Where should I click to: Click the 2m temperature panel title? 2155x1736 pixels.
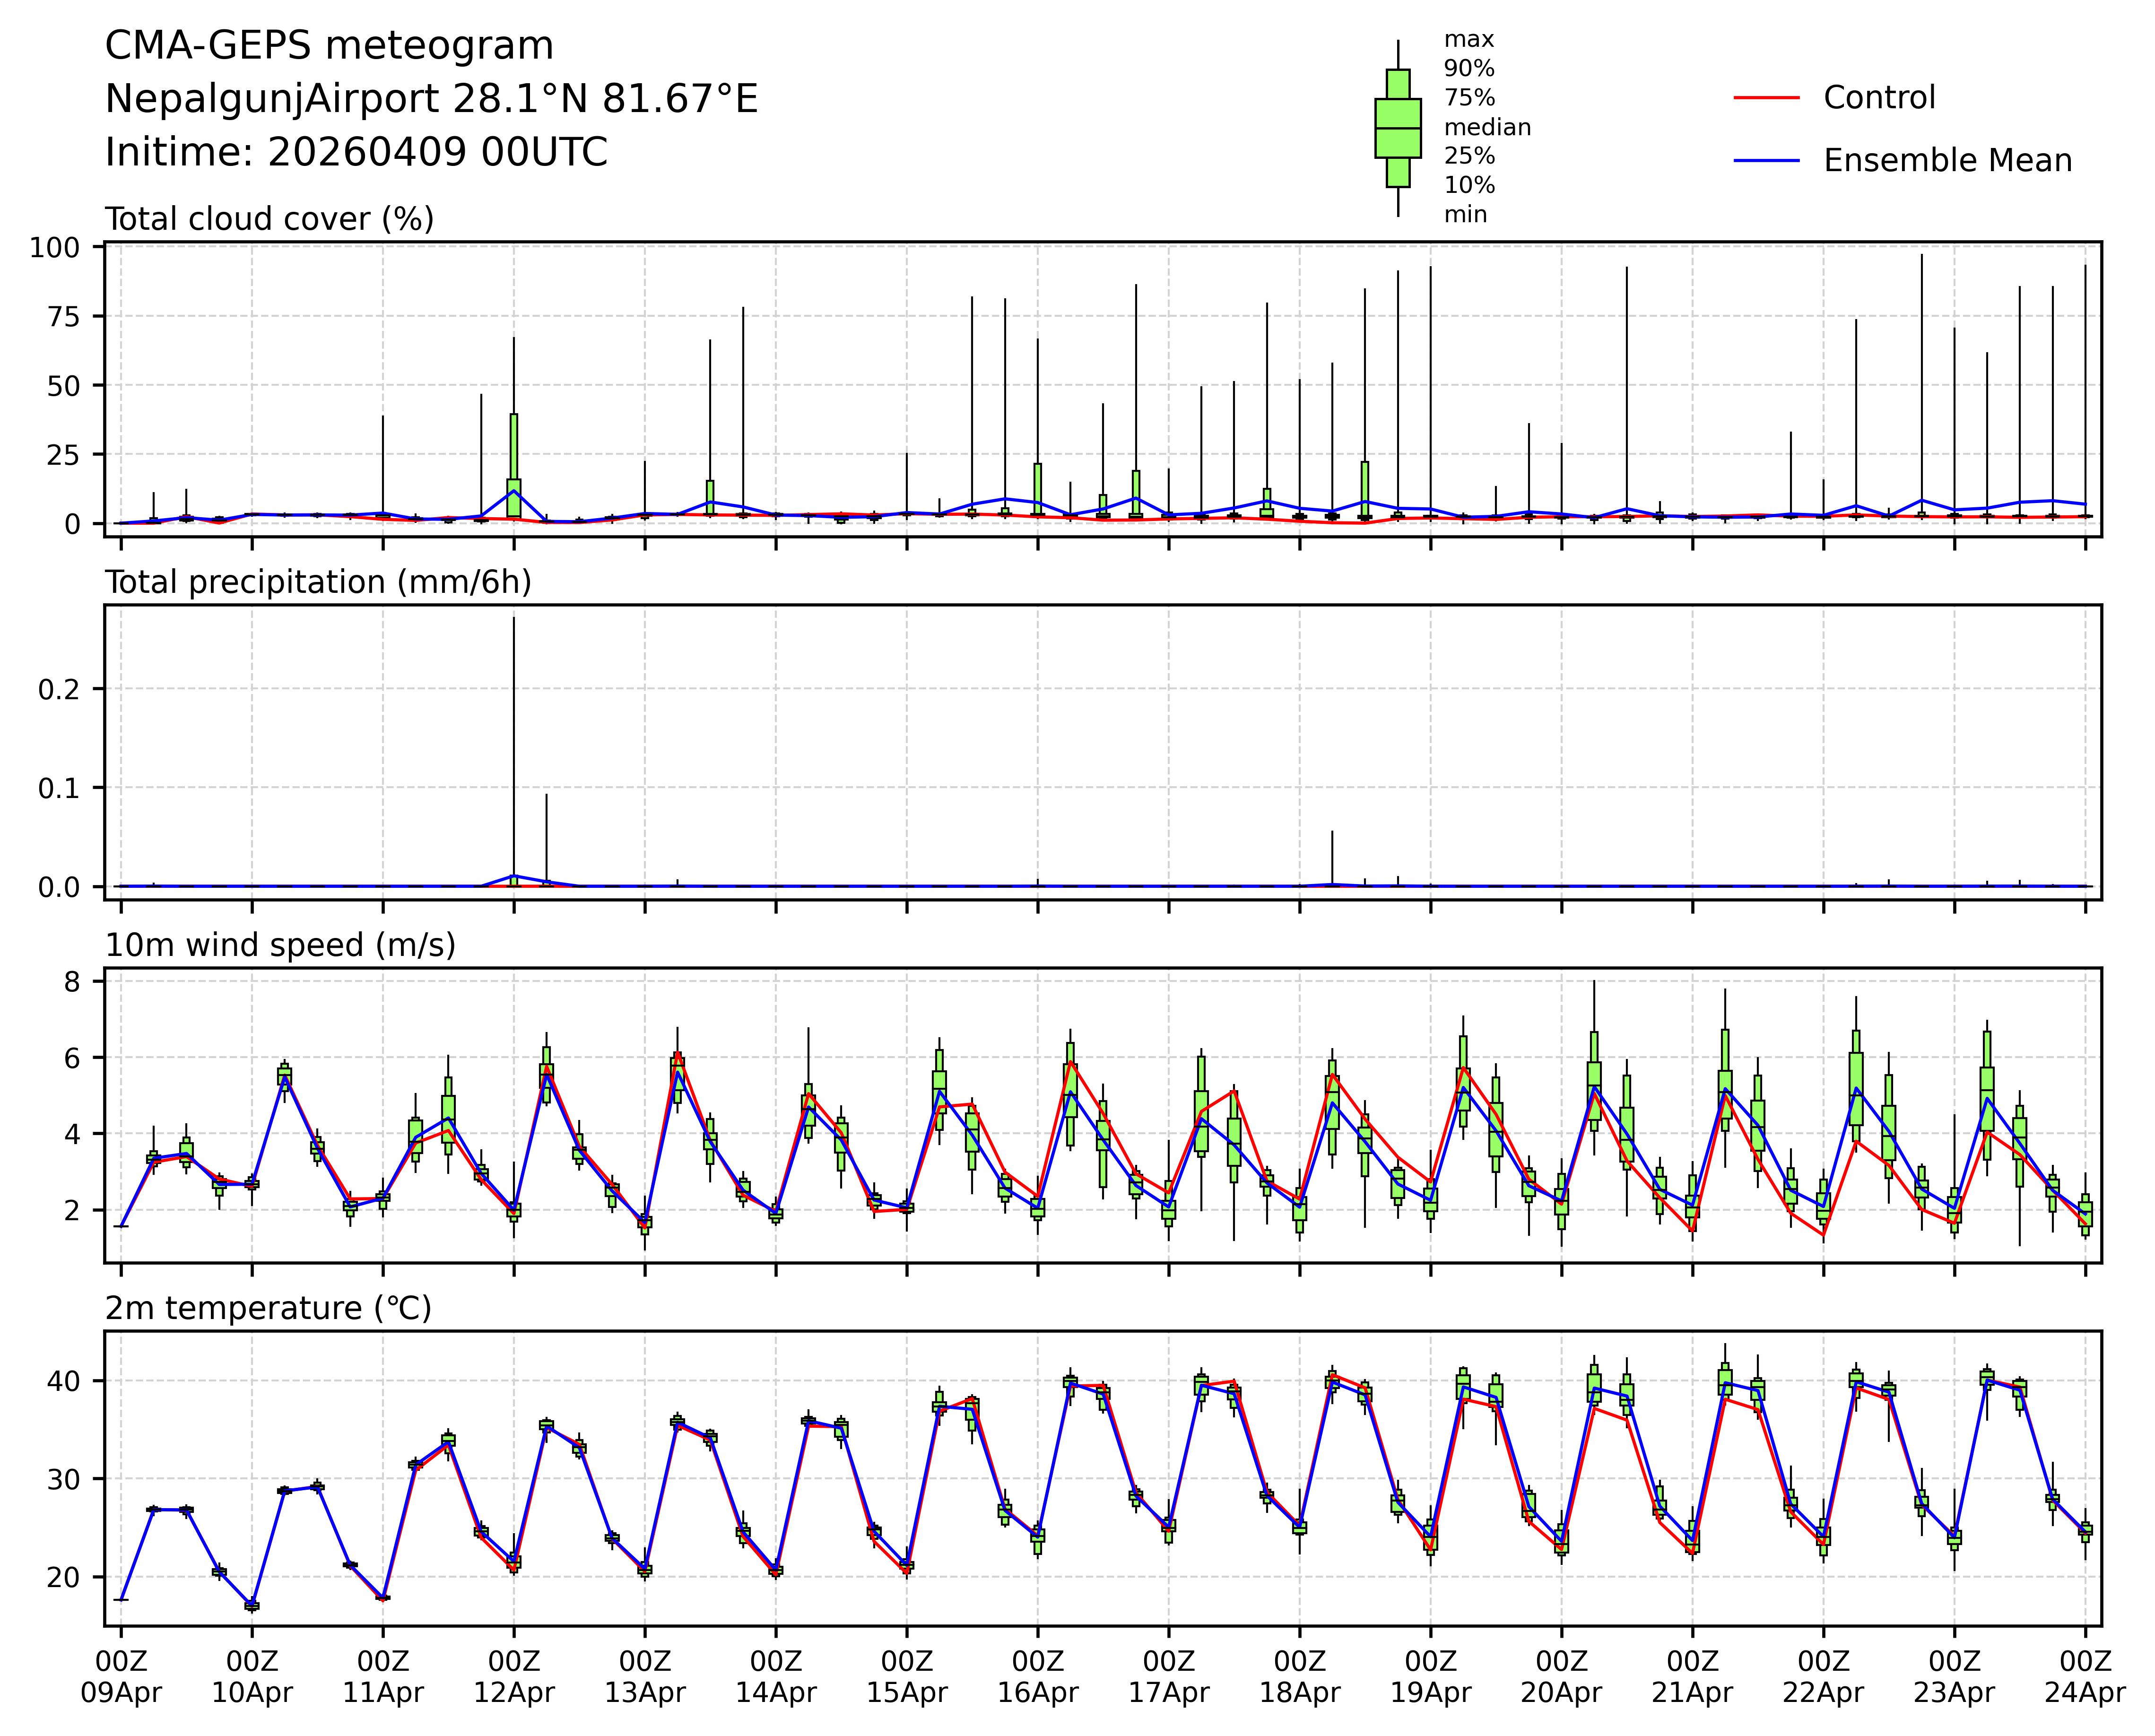pyautogui.click(x=268, y=1308)
